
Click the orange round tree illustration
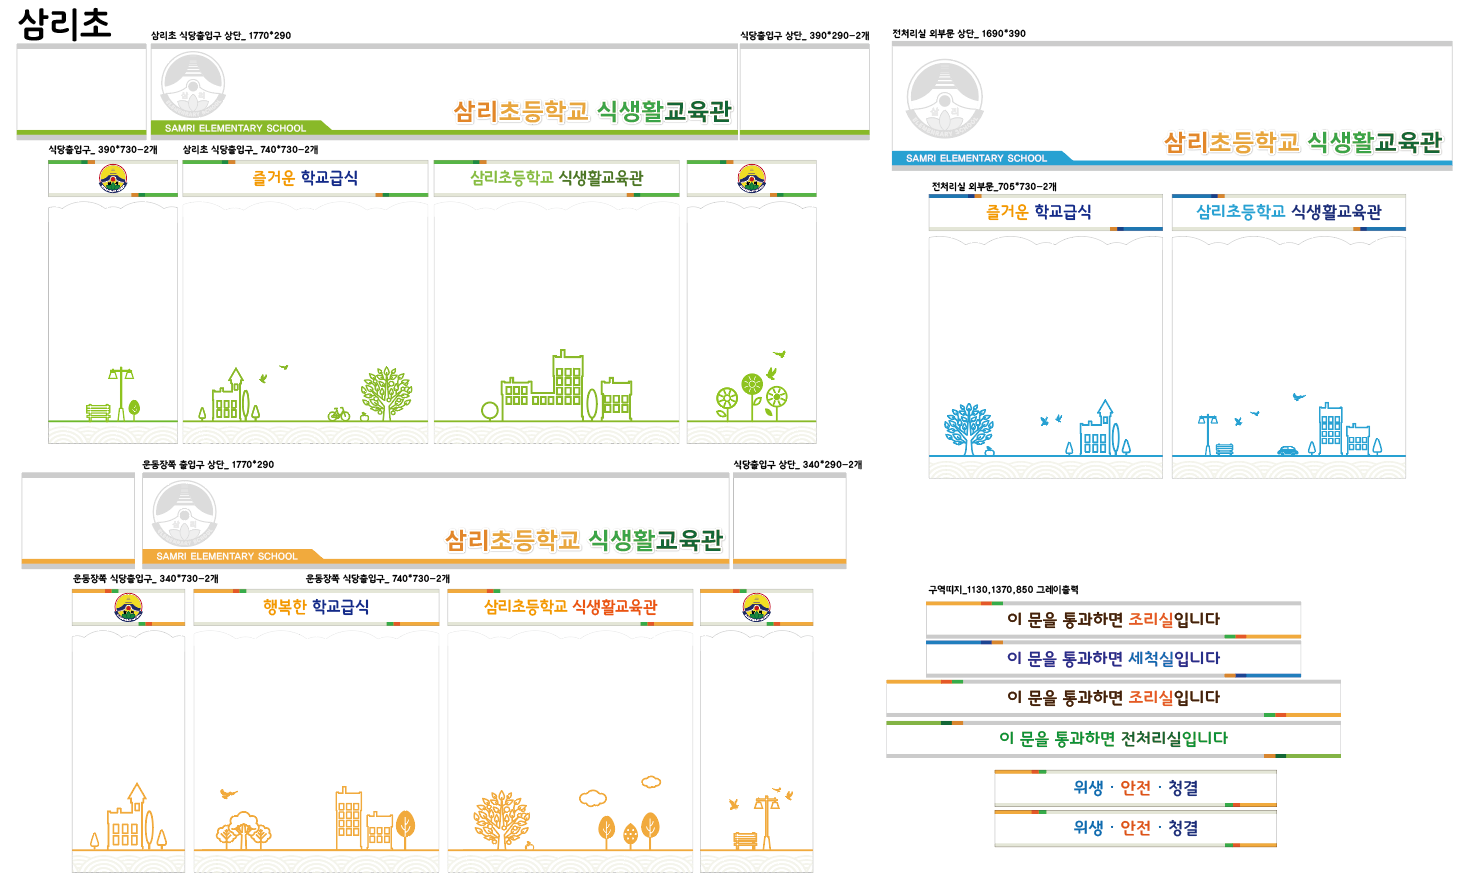point(502,819)
